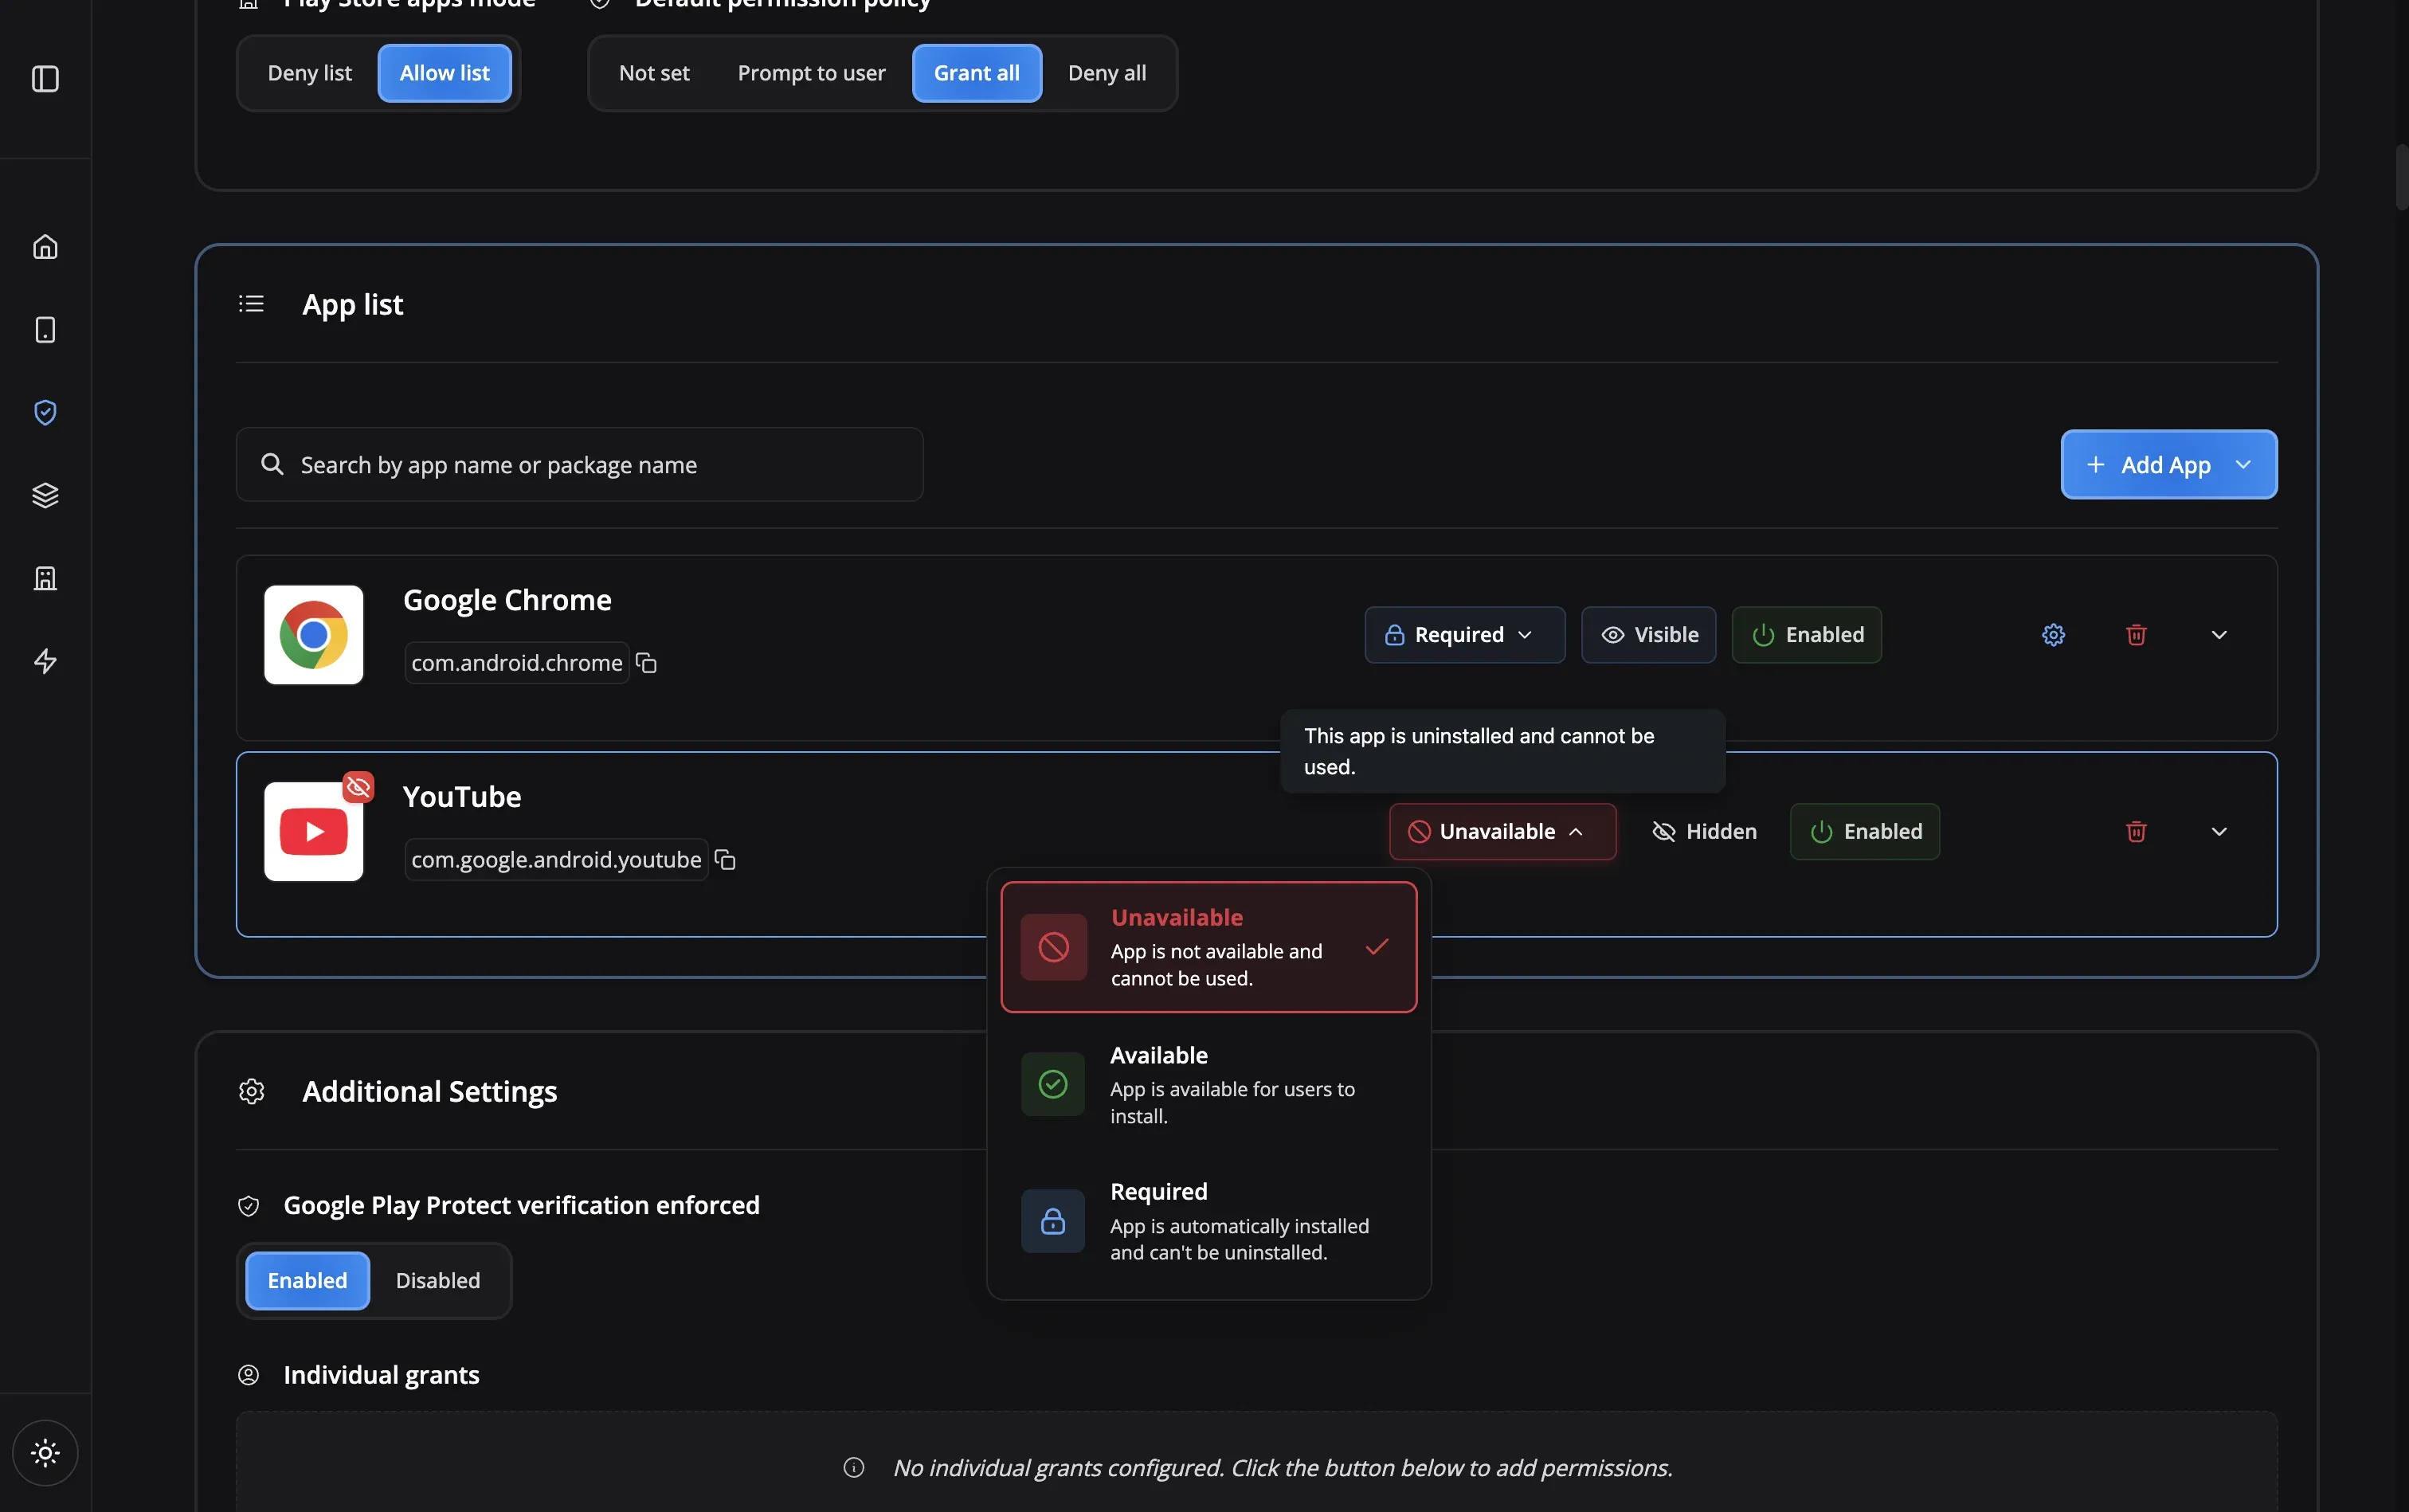The width and height of the screenshot is (2409, 1512).
Task: Switch theme with the sun icon
Action: (45, 1453)
